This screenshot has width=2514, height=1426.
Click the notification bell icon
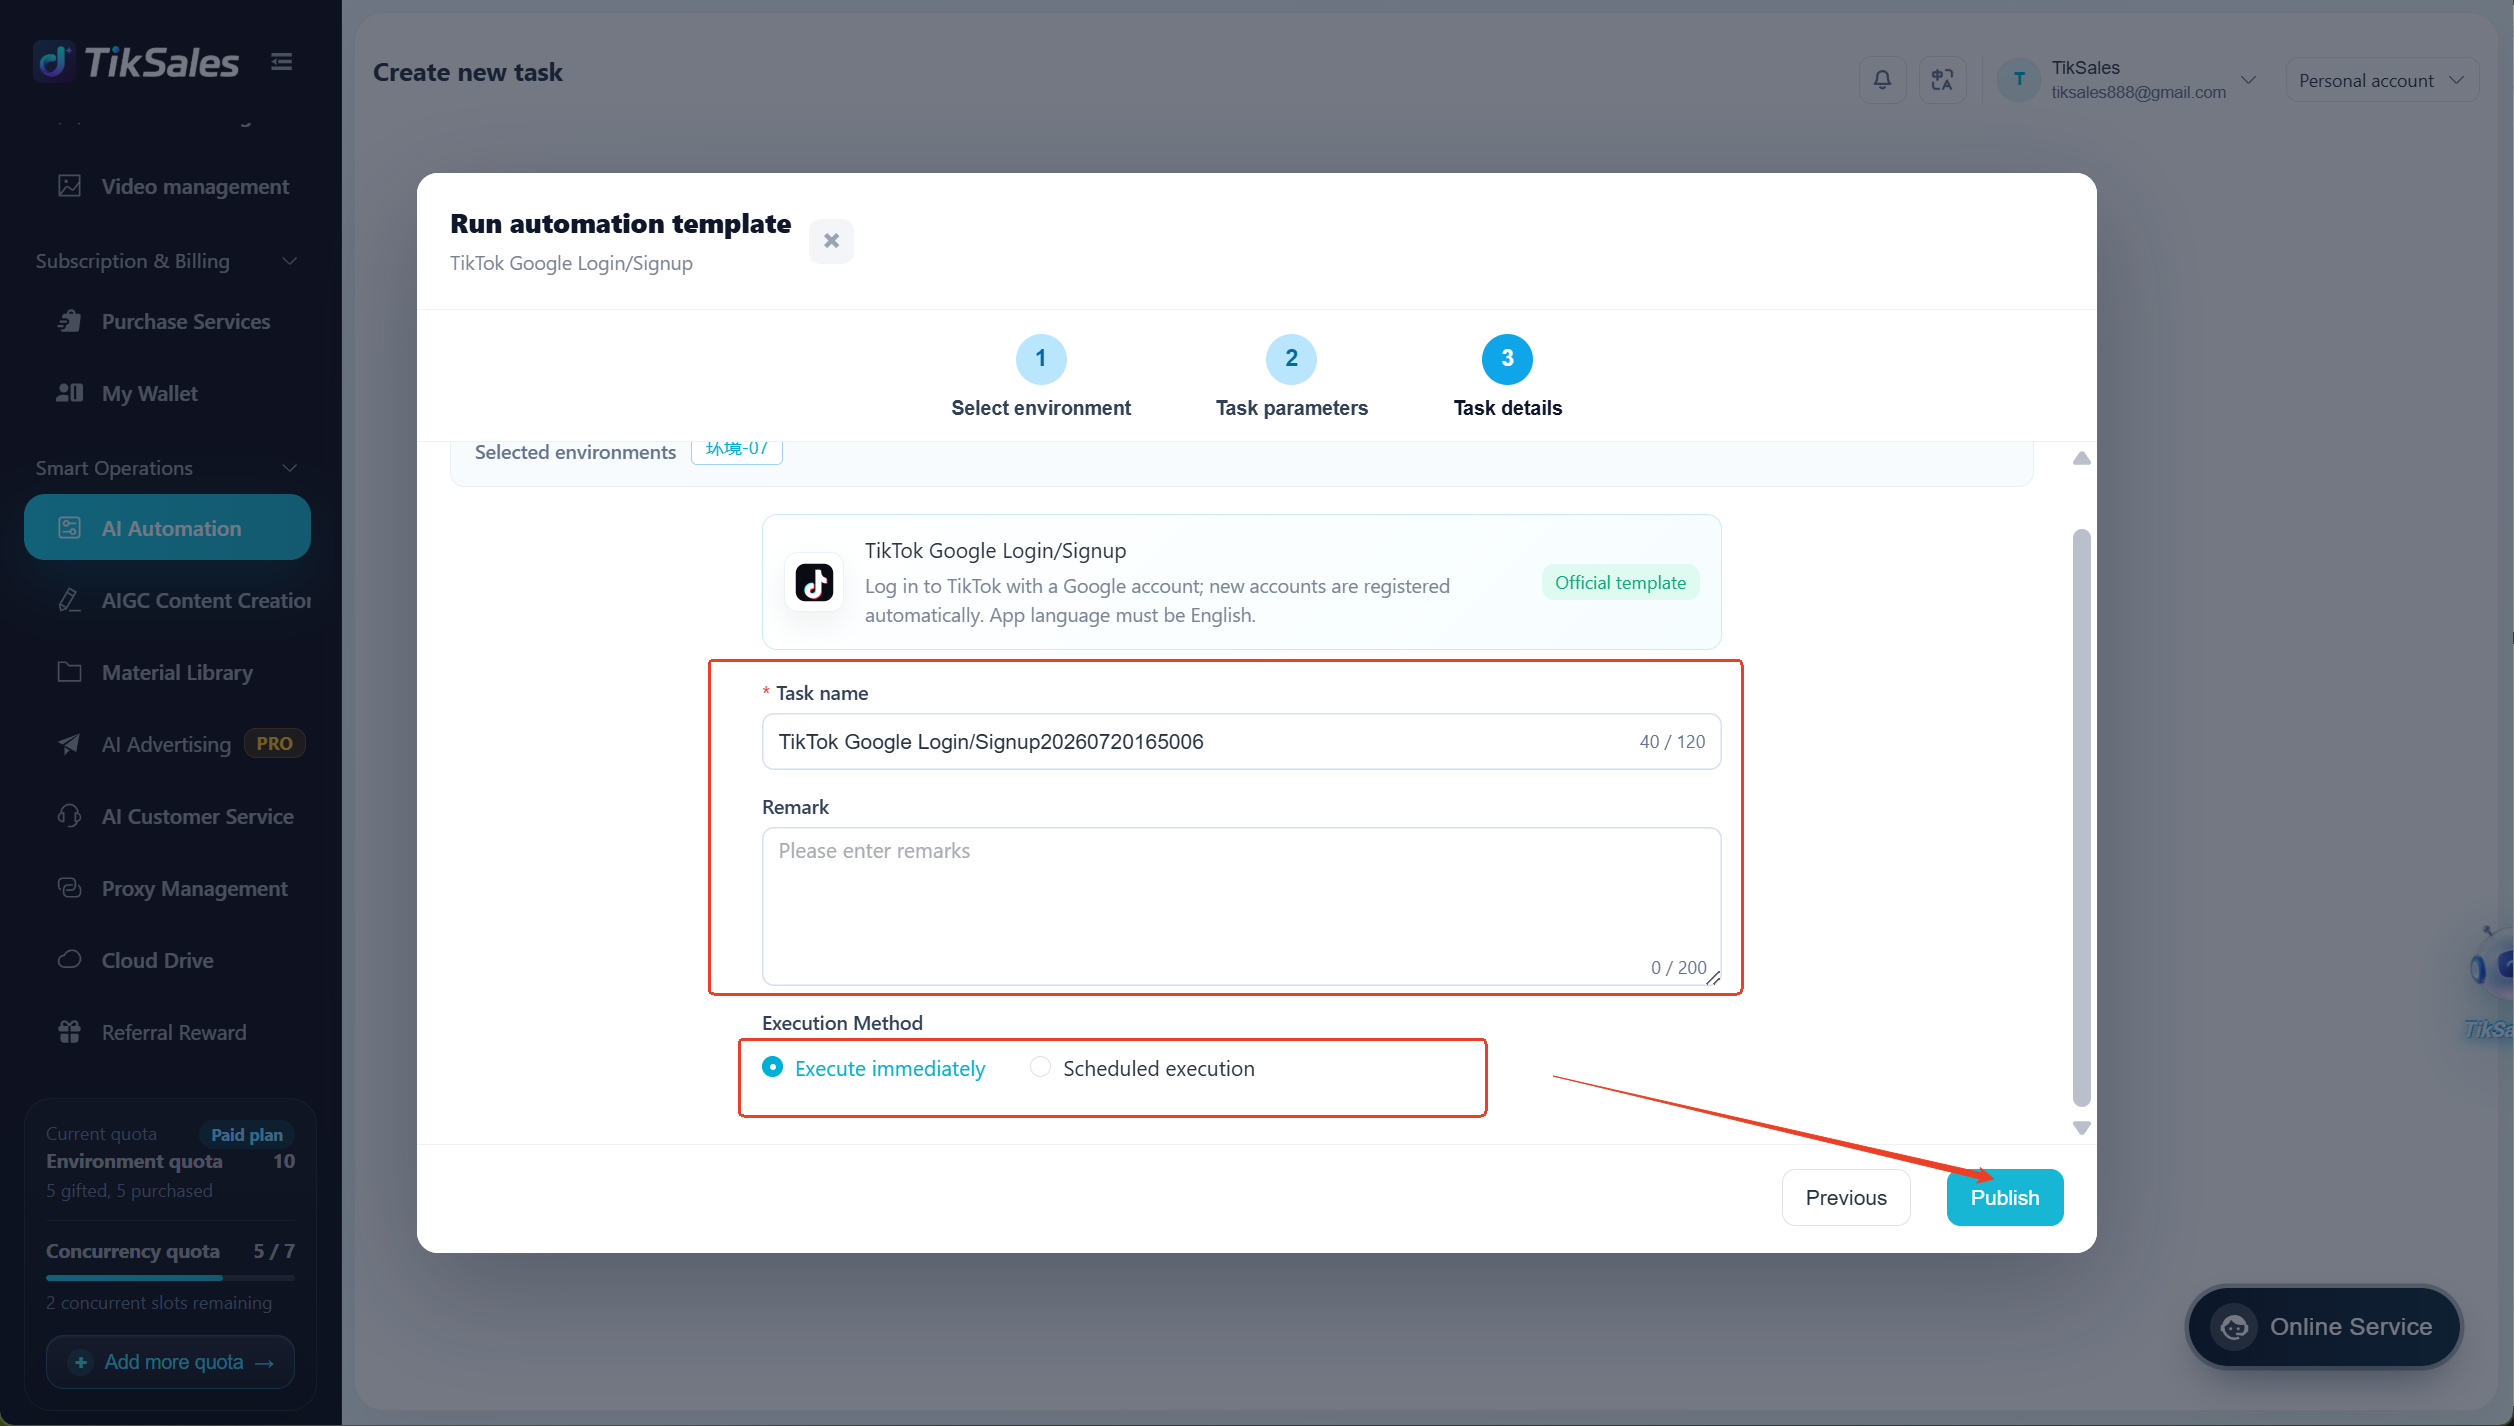[x=1882, y=79]
